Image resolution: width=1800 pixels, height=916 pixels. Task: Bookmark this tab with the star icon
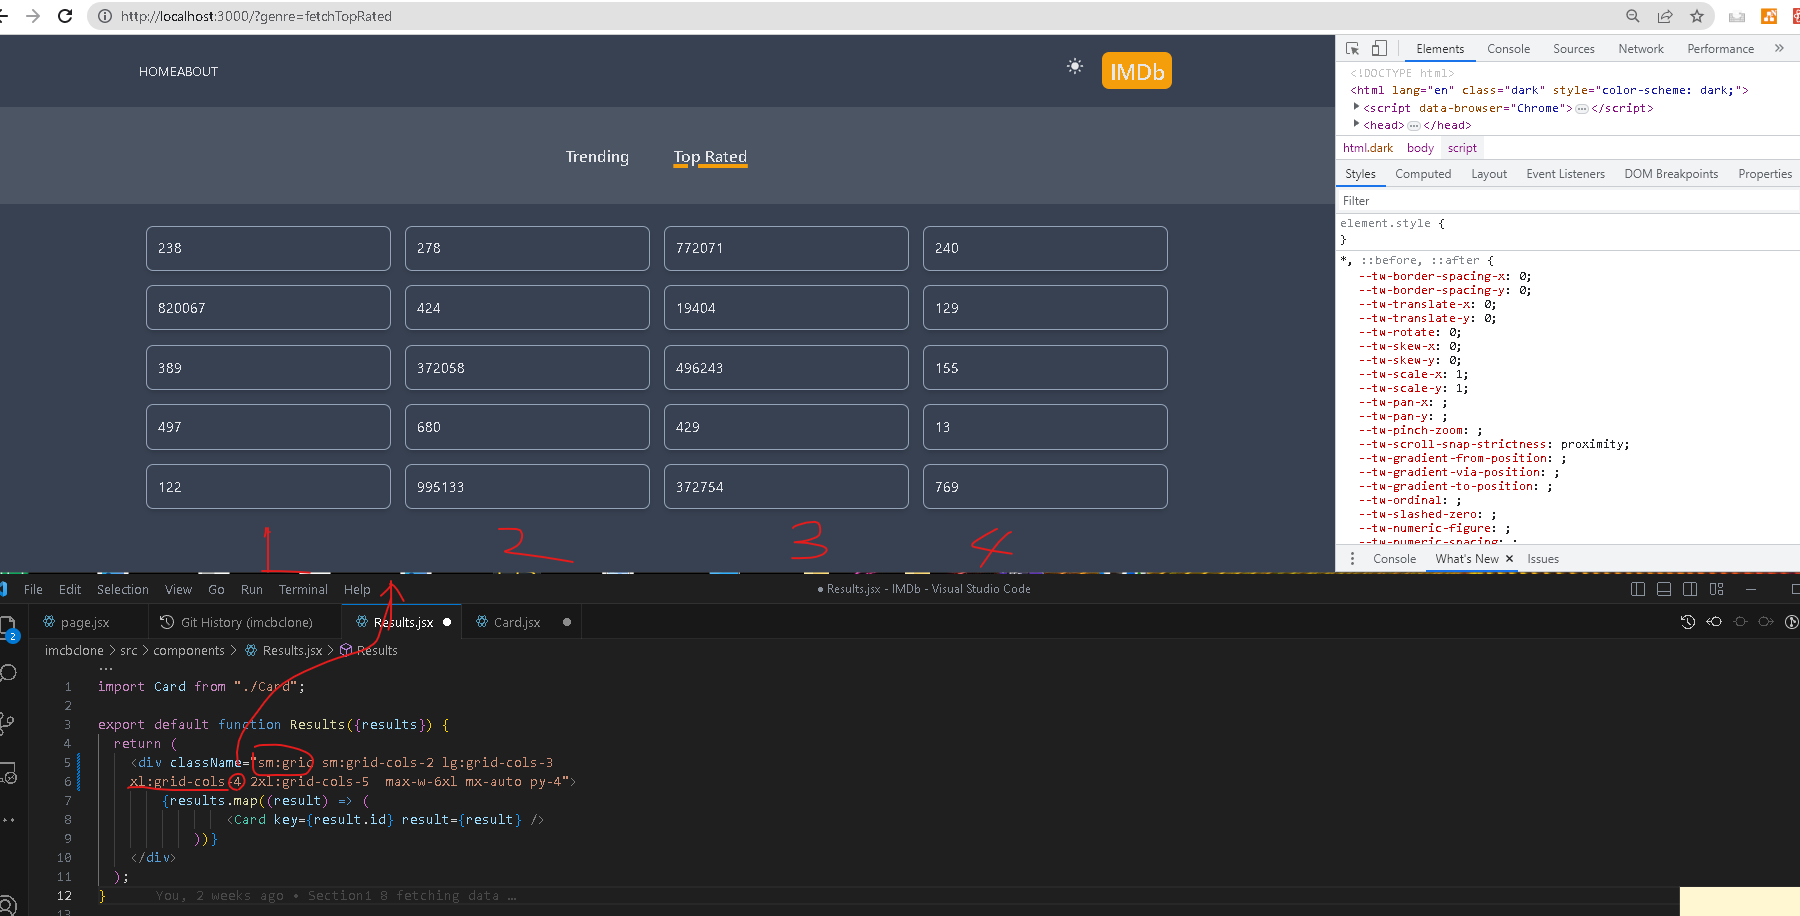click(x=1697, y=16)
